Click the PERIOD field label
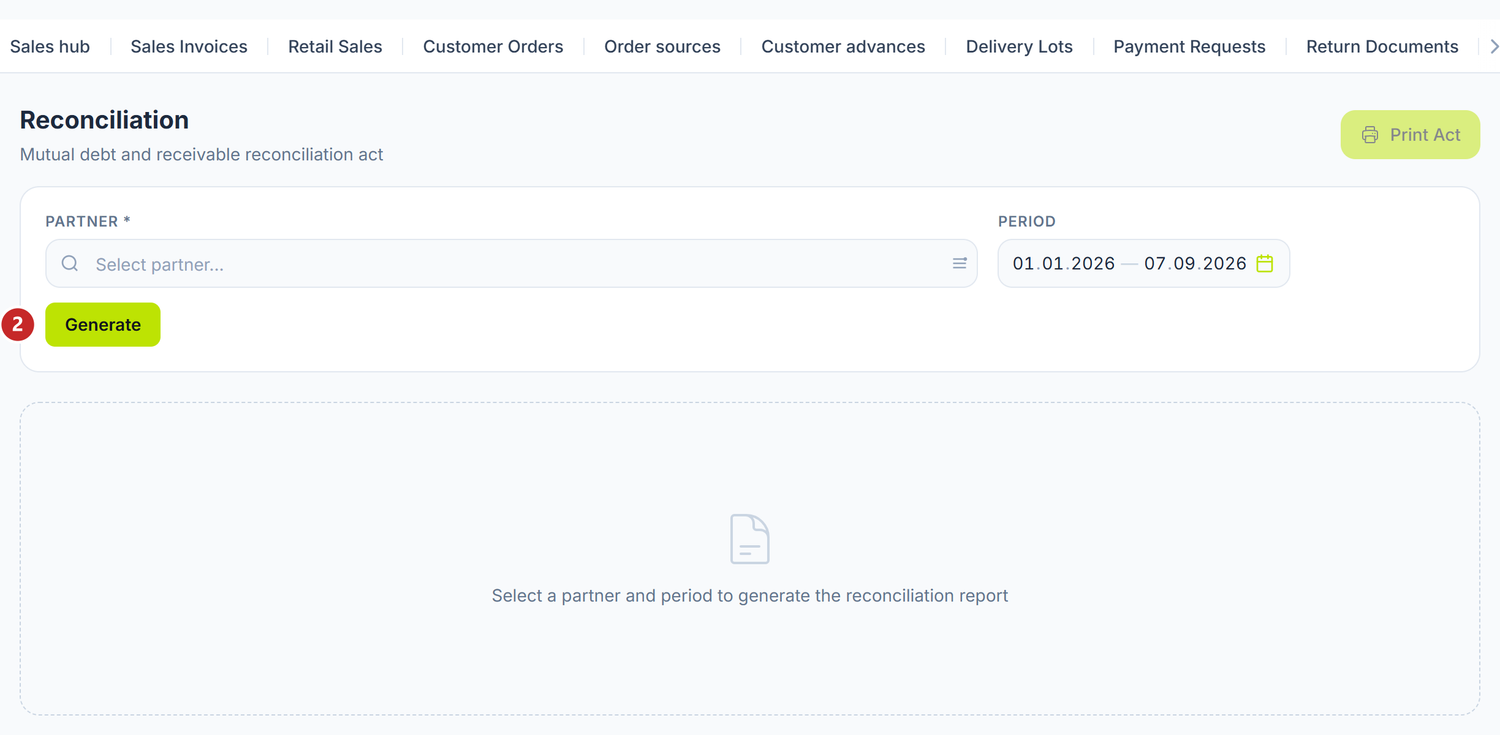Viewport: 1500px width, 735px height. [1027, 222]
